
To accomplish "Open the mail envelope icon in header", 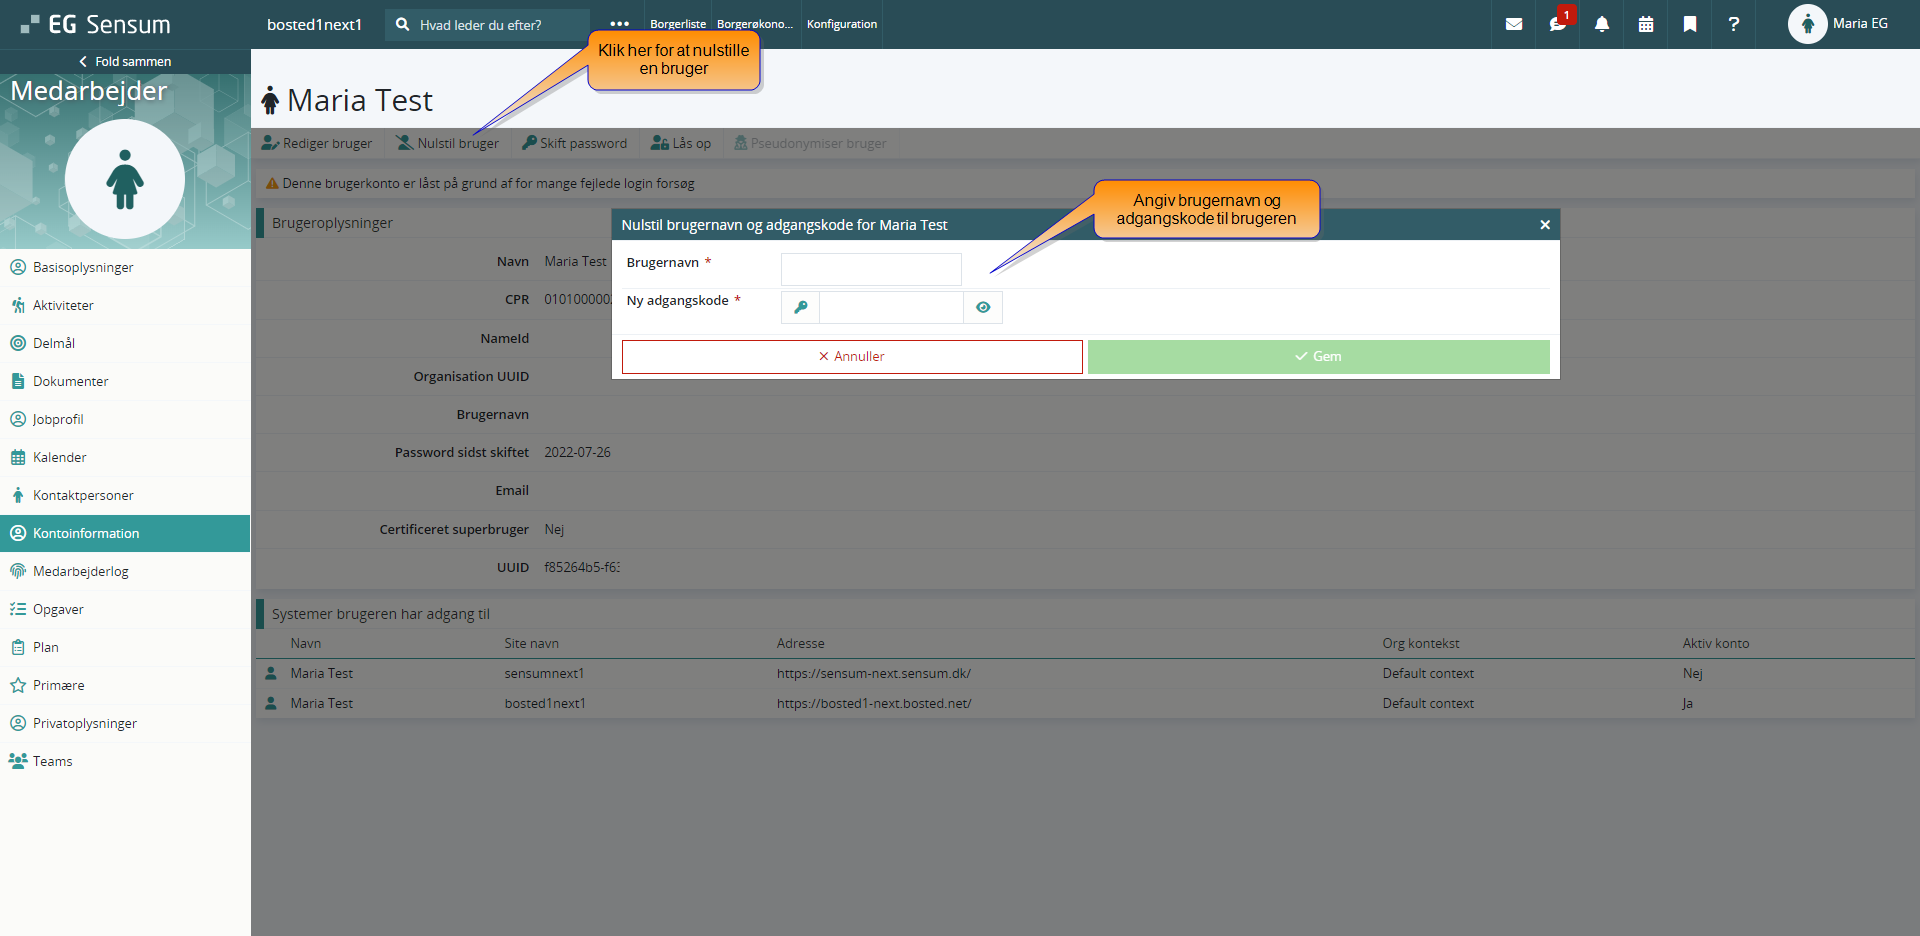I will [x=1514, y=24].
